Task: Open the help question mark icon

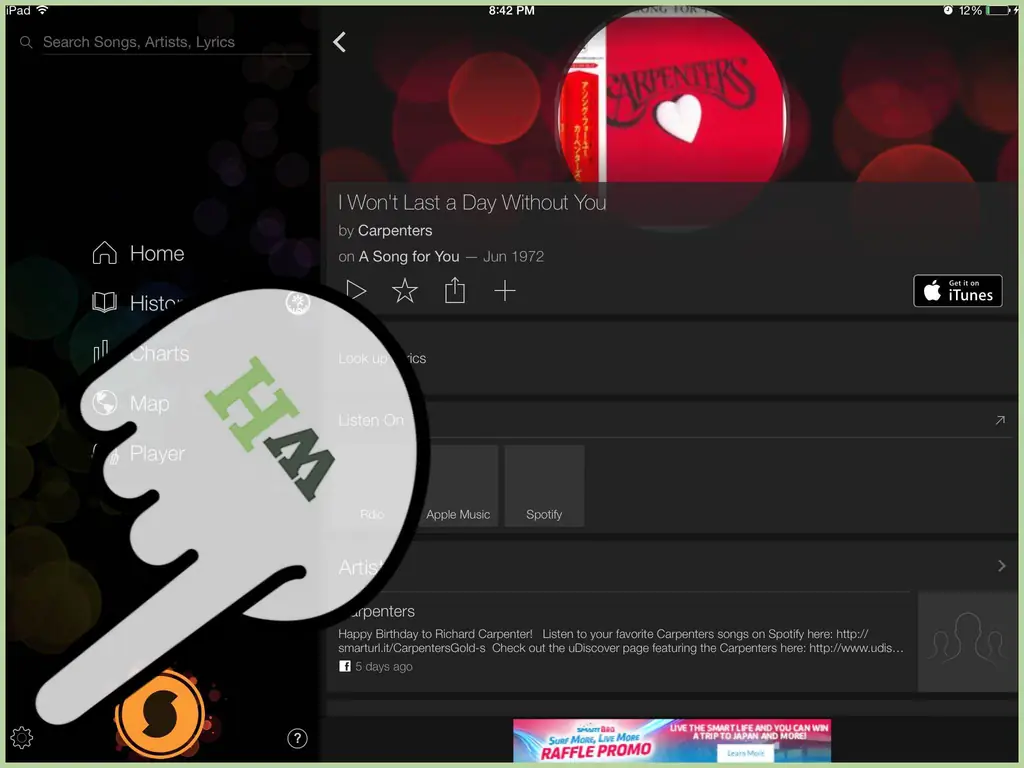Action: point(297,738)
